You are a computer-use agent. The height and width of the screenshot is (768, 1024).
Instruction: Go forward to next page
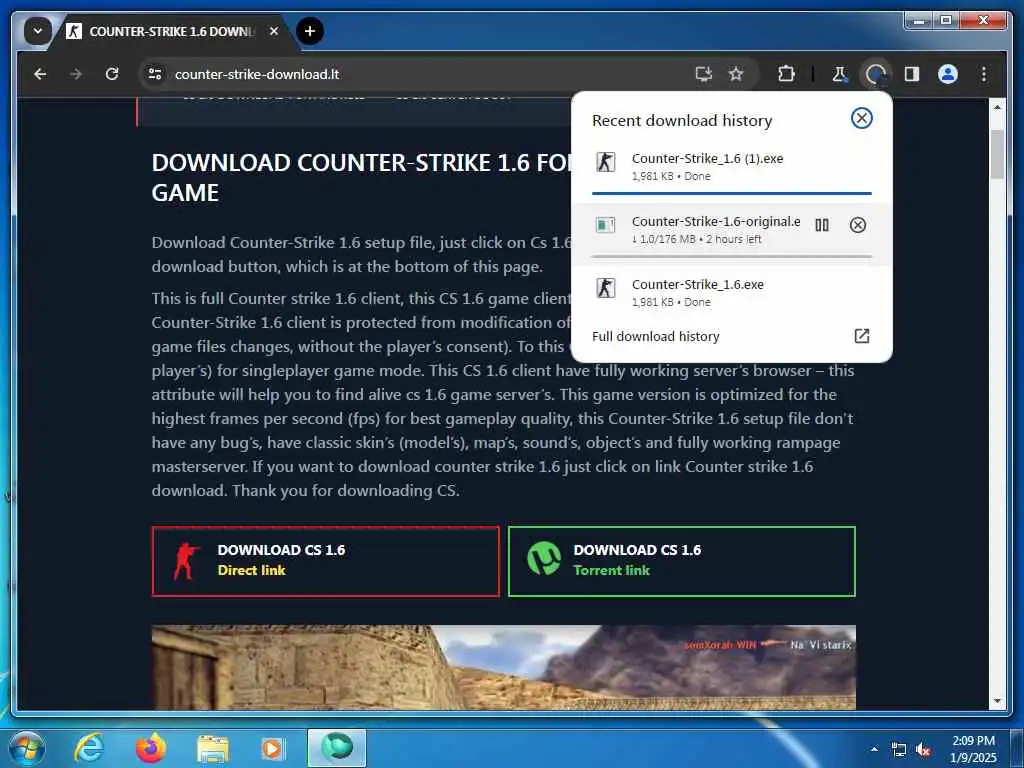[76, 74]
